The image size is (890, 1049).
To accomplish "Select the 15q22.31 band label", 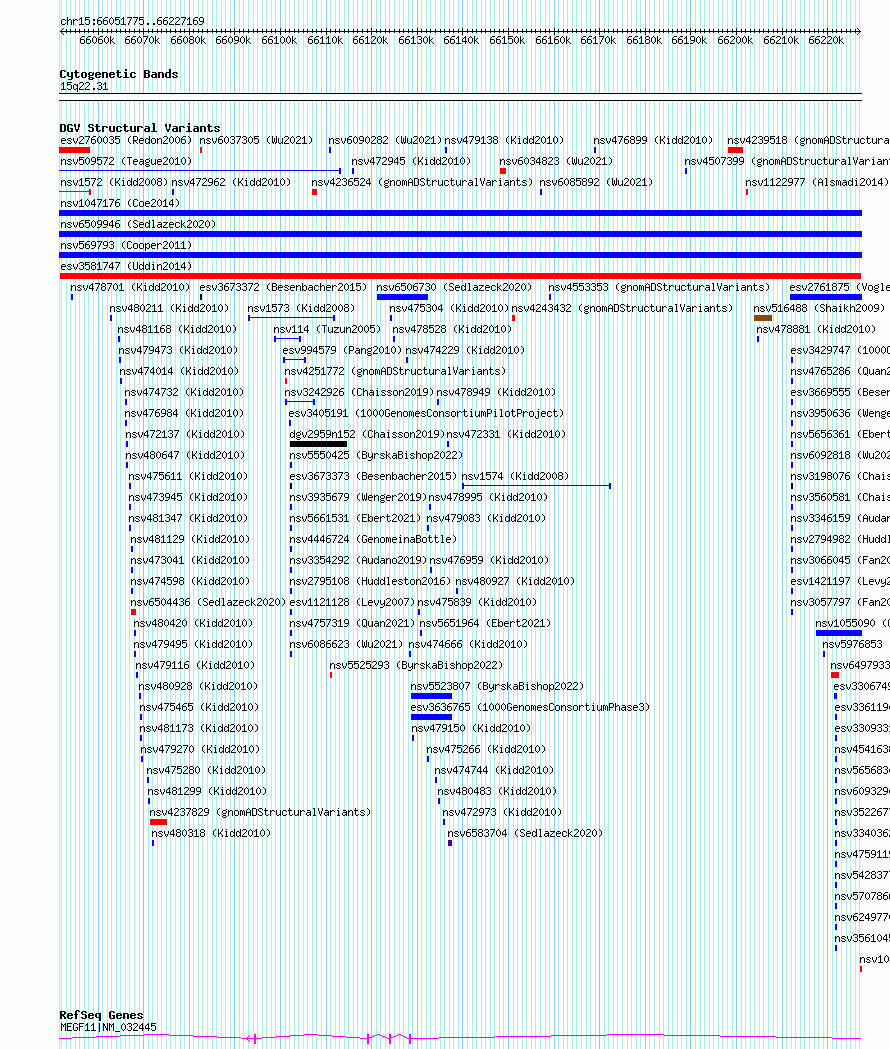I will [x=84, y=86].
